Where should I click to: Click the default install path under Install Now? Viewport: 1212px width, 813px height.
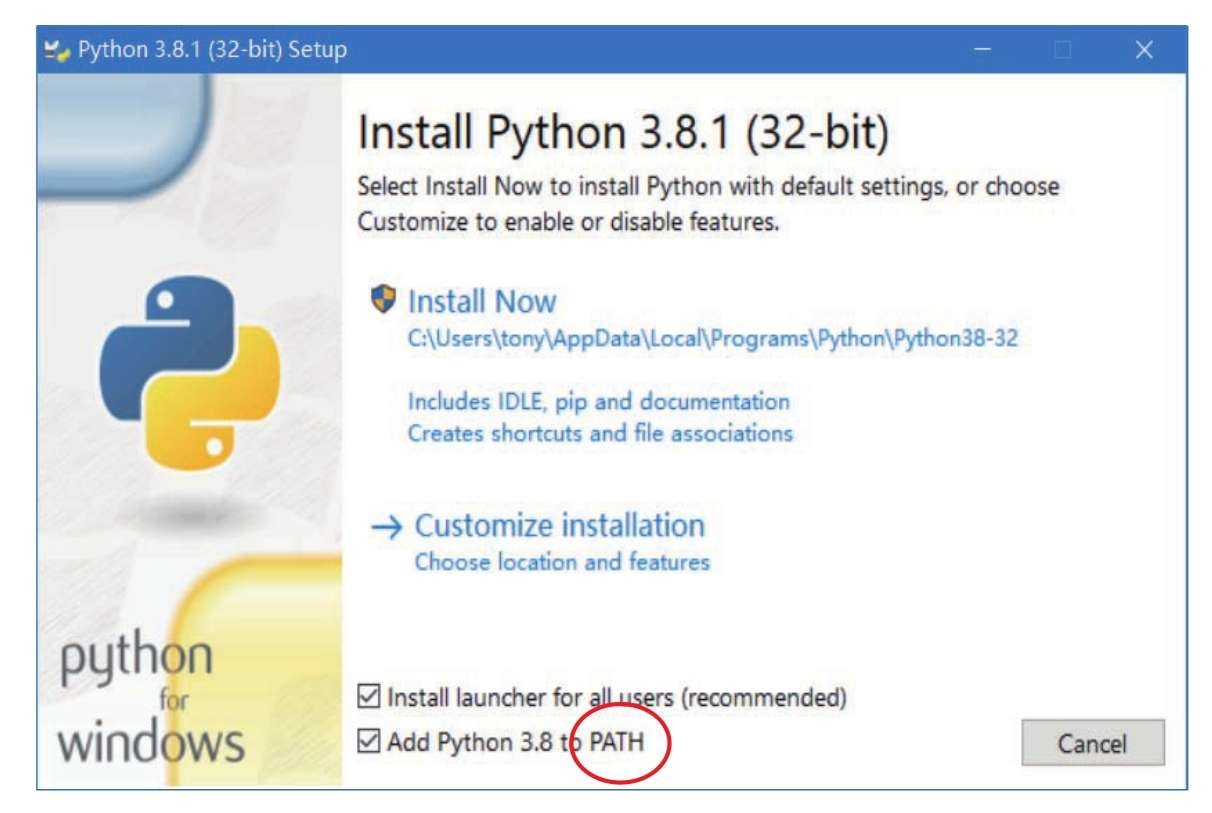click(x=713, y=339)
